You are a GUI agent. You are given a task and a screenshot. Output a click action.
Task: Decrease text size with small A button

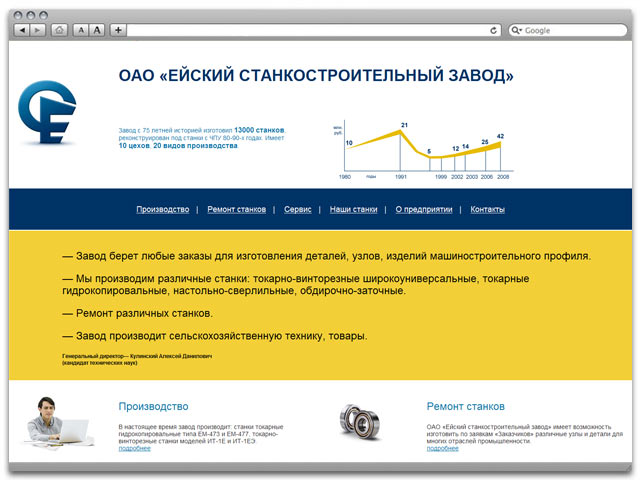pos(81,30)
